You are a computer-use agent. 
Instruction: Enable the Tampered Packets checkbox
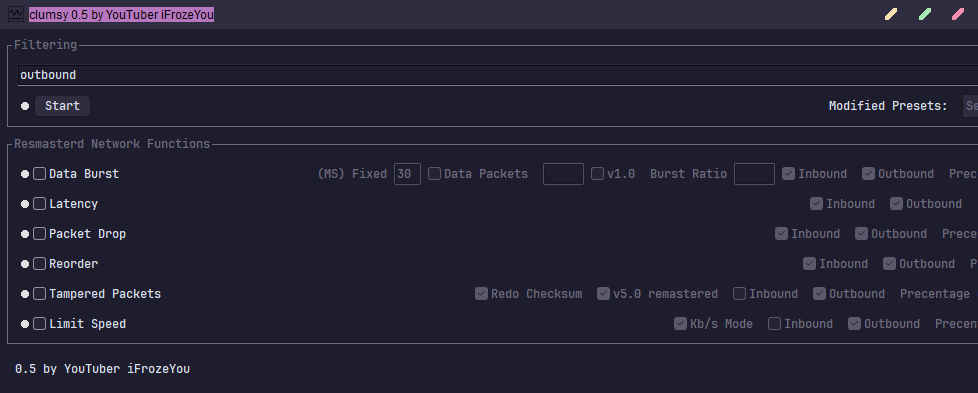click(x=39, y=294)
